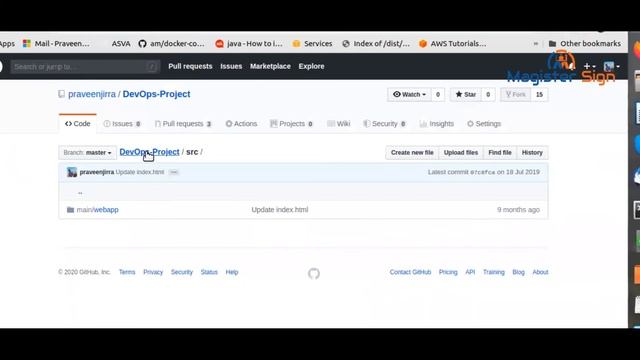Switch to the Insights tab
The image size is (640, 360).
(x=437, y=124)
